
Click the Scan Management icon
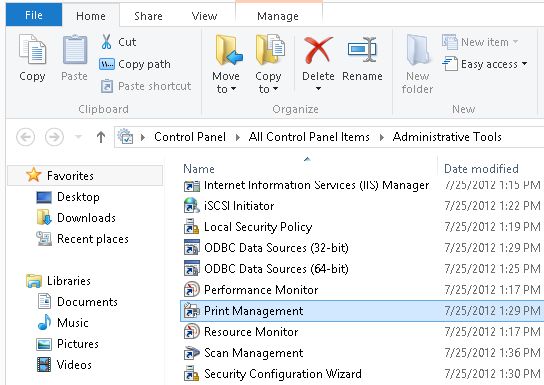(191, 352)
